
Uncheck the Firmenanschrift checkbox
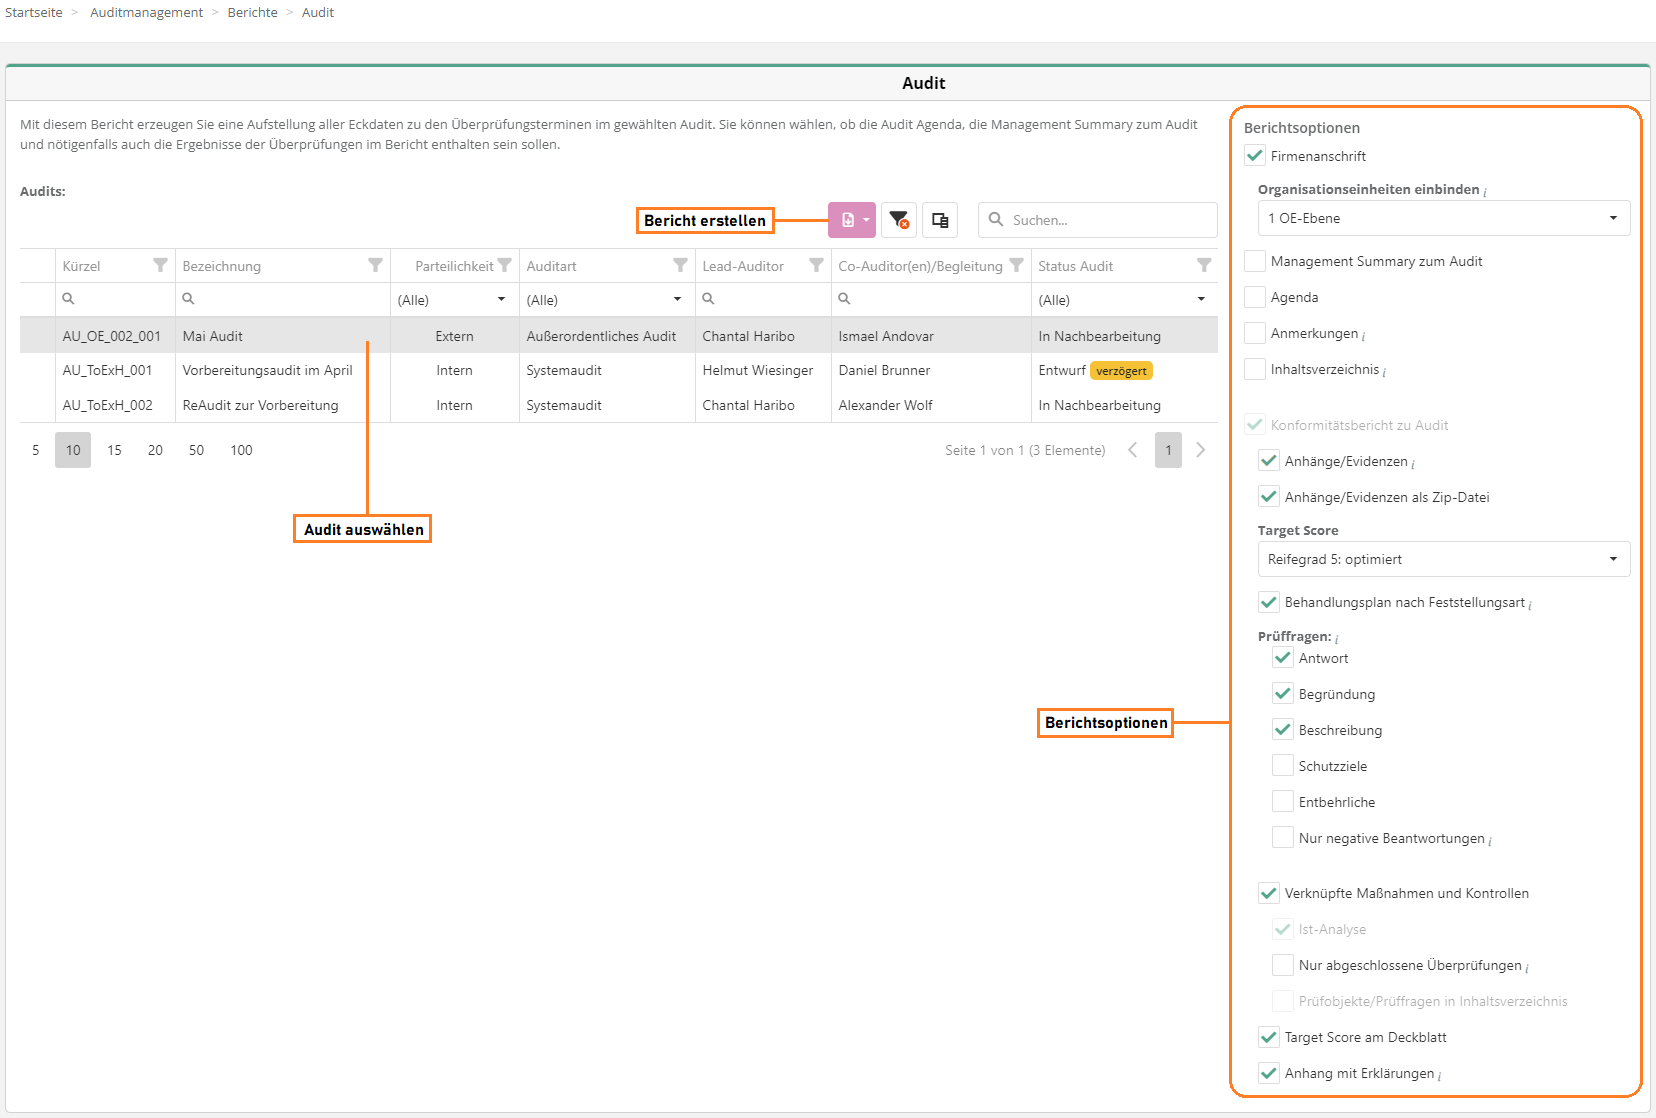(1255, 156)
